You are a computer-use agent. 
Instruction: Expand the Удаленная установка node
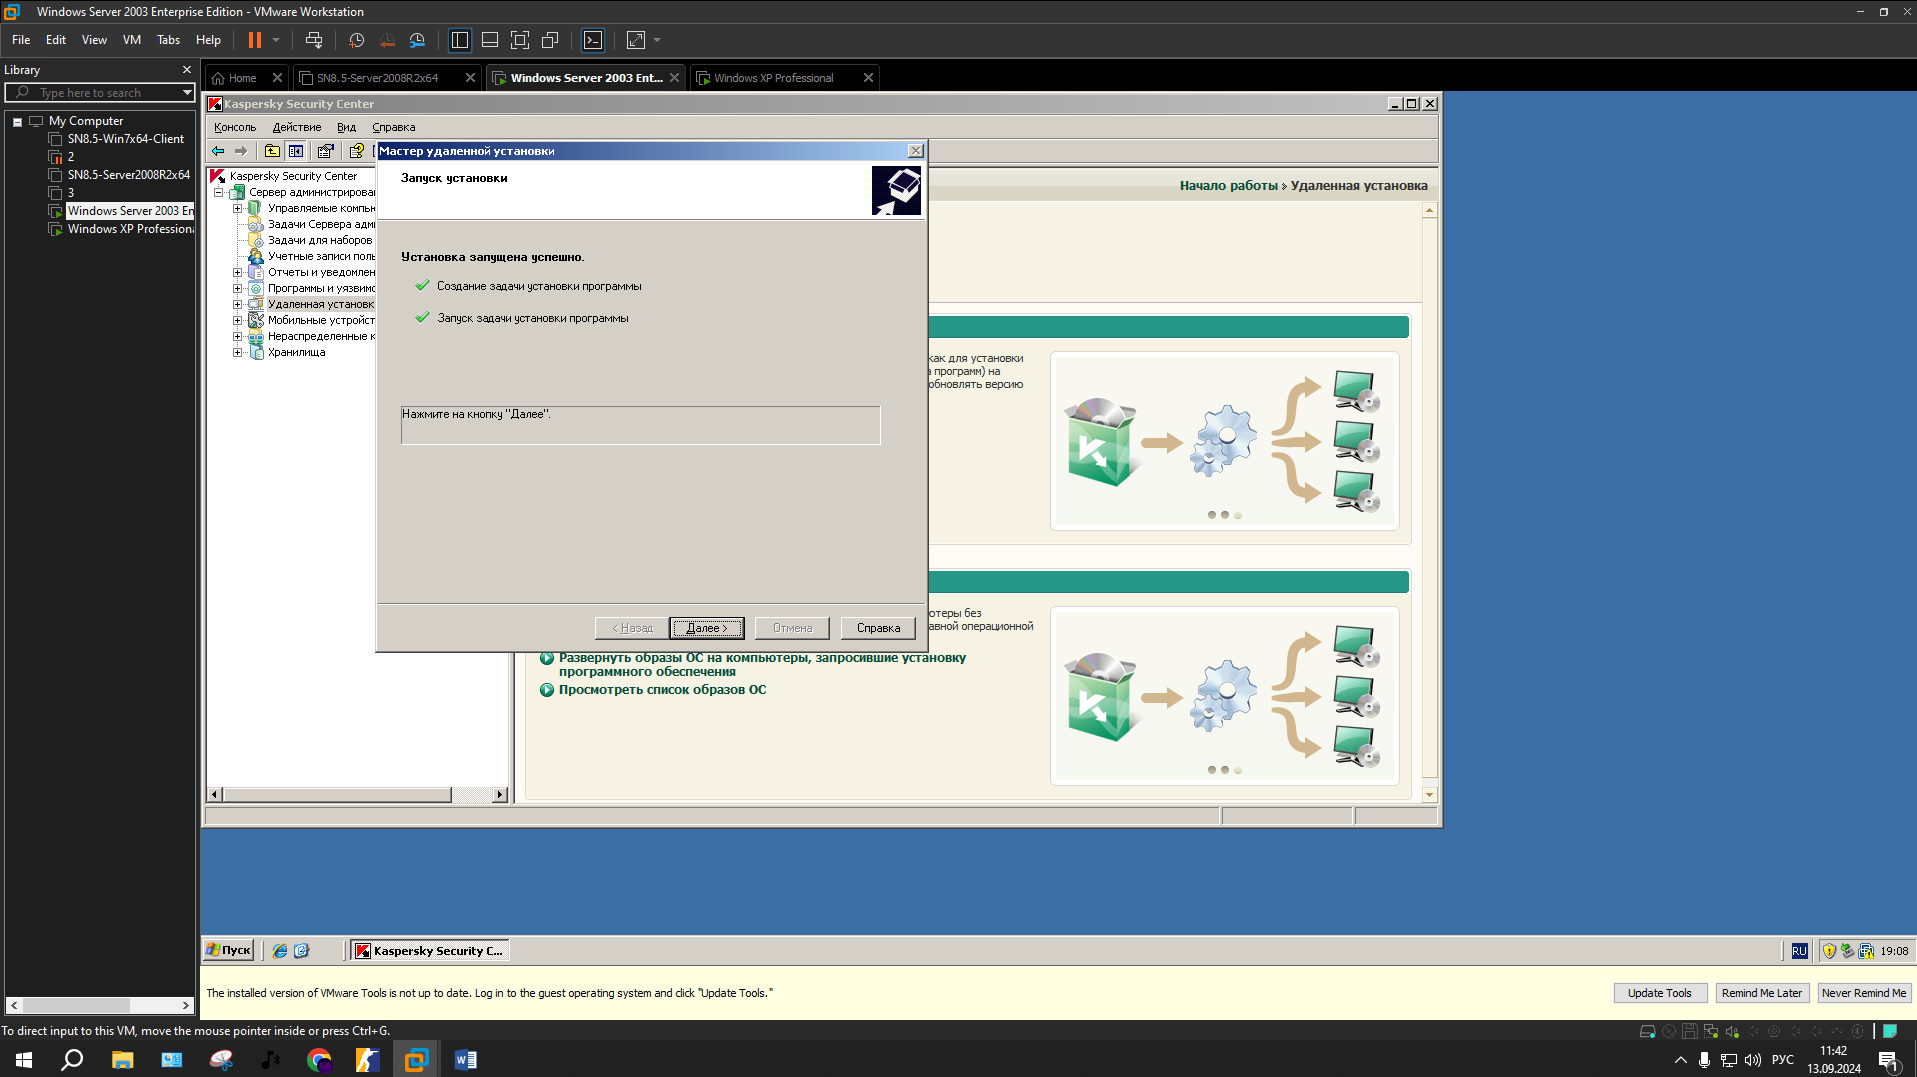[237, 304]
